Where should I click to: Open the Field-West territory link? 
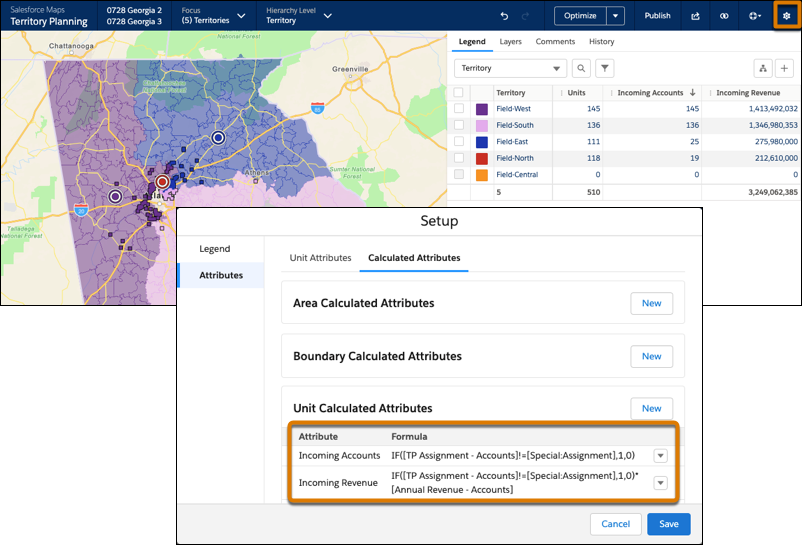tap(513, 108)
